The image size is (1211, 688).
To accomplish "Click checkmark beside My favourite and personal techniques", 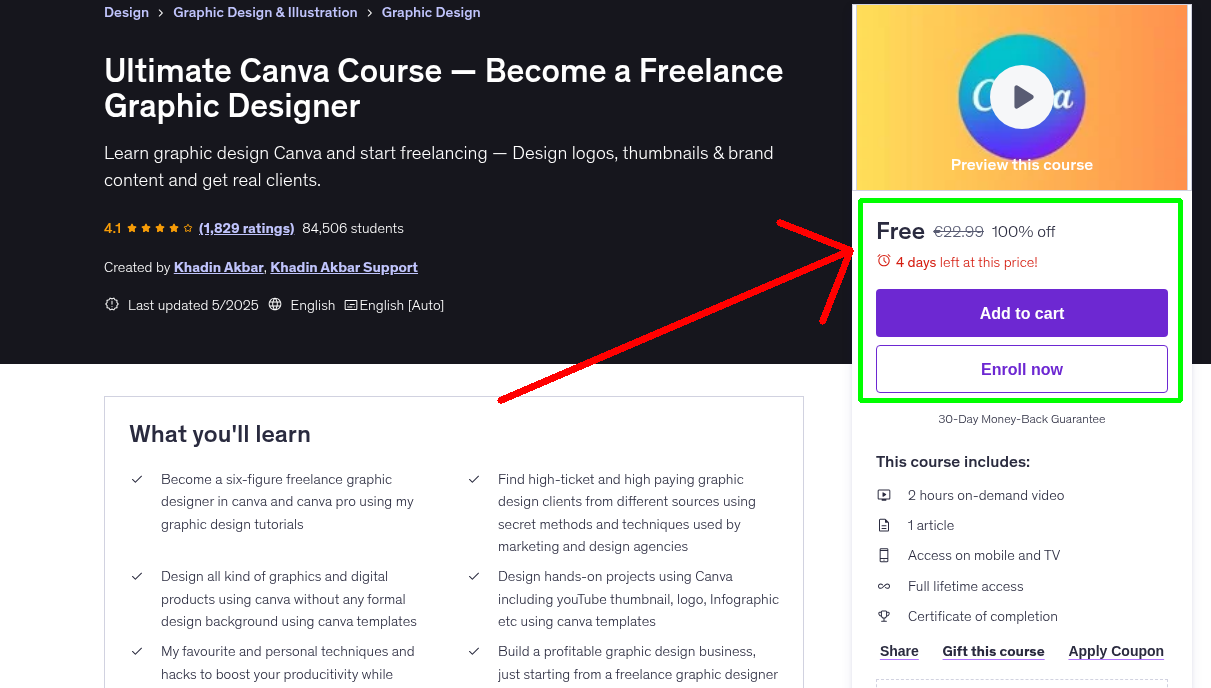I will (137, 652).
